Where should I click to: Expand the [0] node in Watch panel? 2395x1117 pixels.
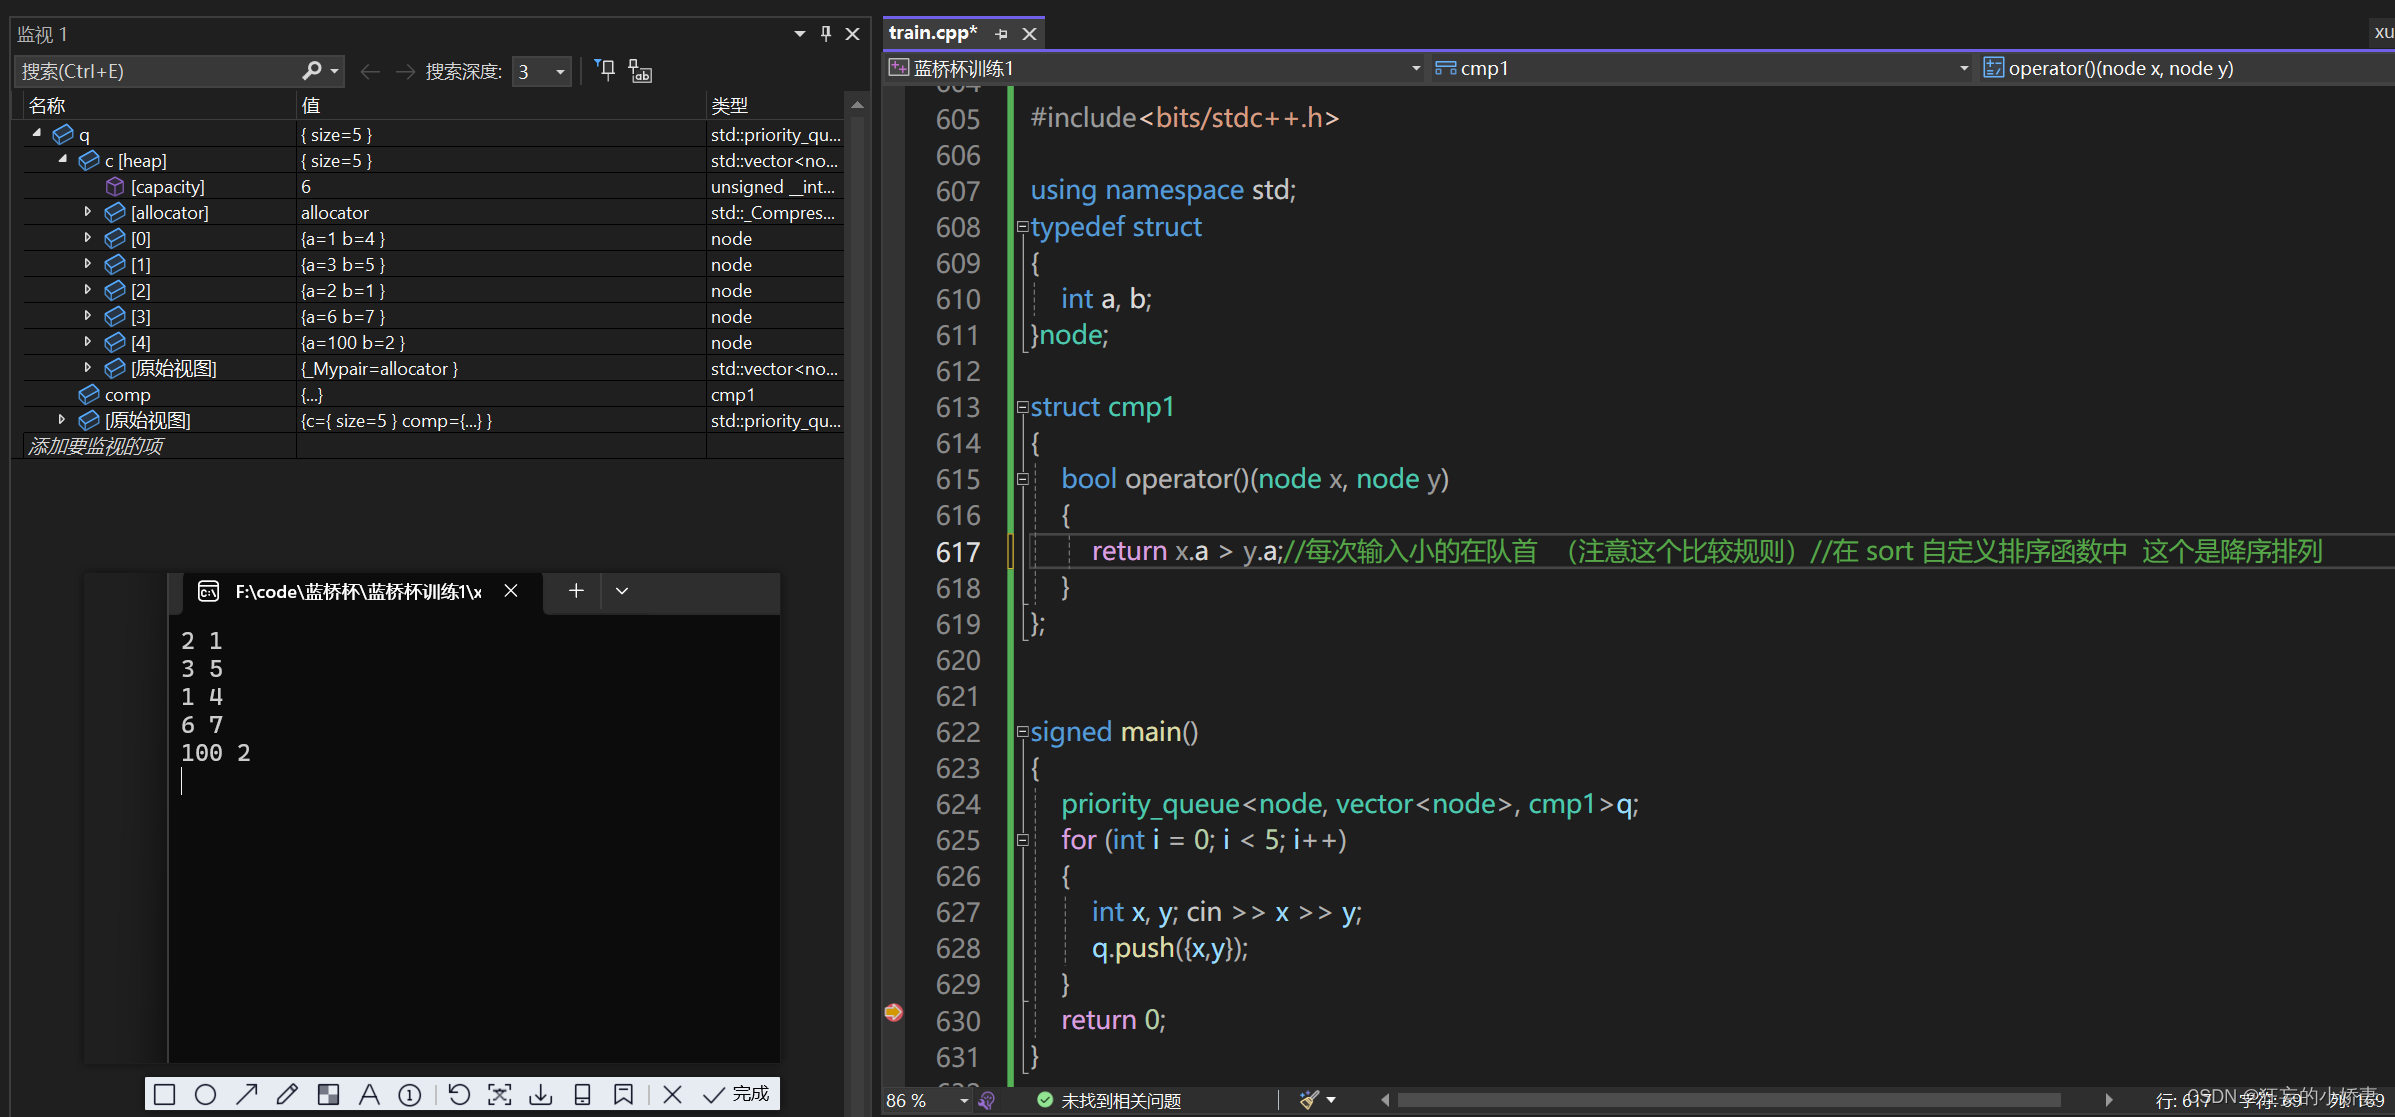(x=88, y=238)
